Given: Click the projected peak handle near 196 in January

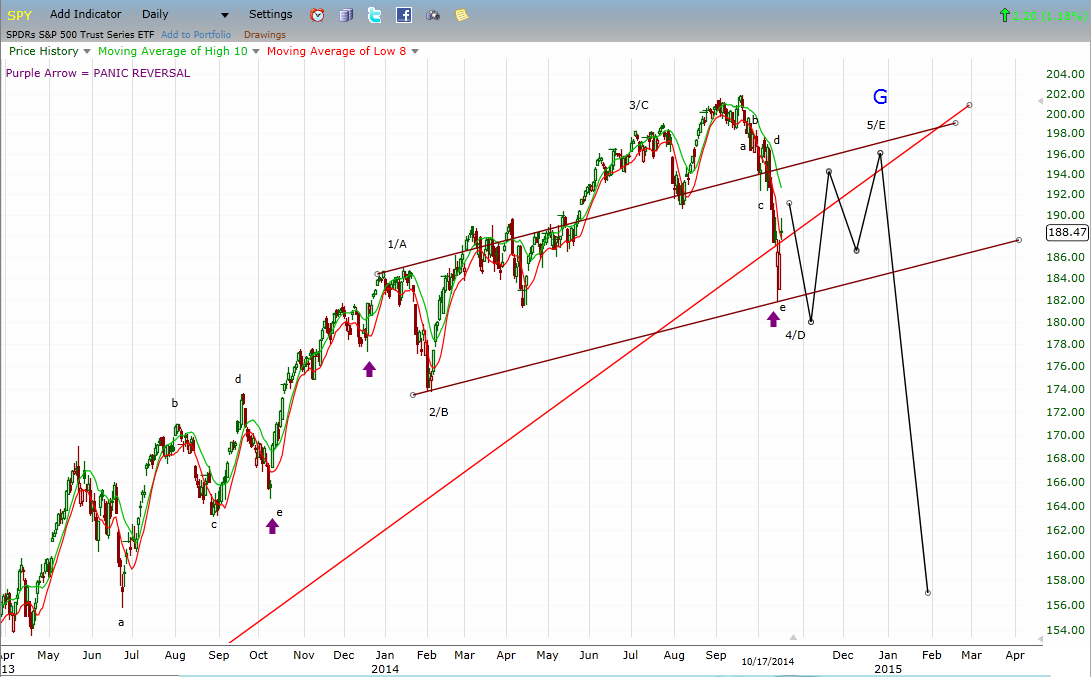Looking at the screenshot, I should tap(881, 153).
